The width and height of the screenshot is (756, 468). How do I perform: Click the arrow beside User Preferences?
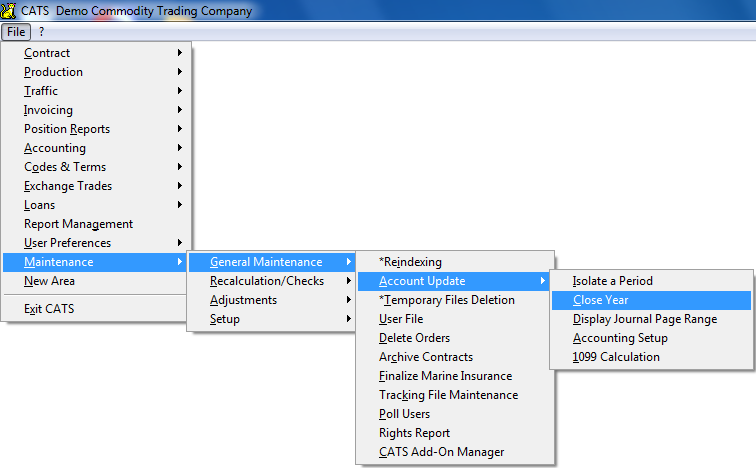tap(180, 243)
